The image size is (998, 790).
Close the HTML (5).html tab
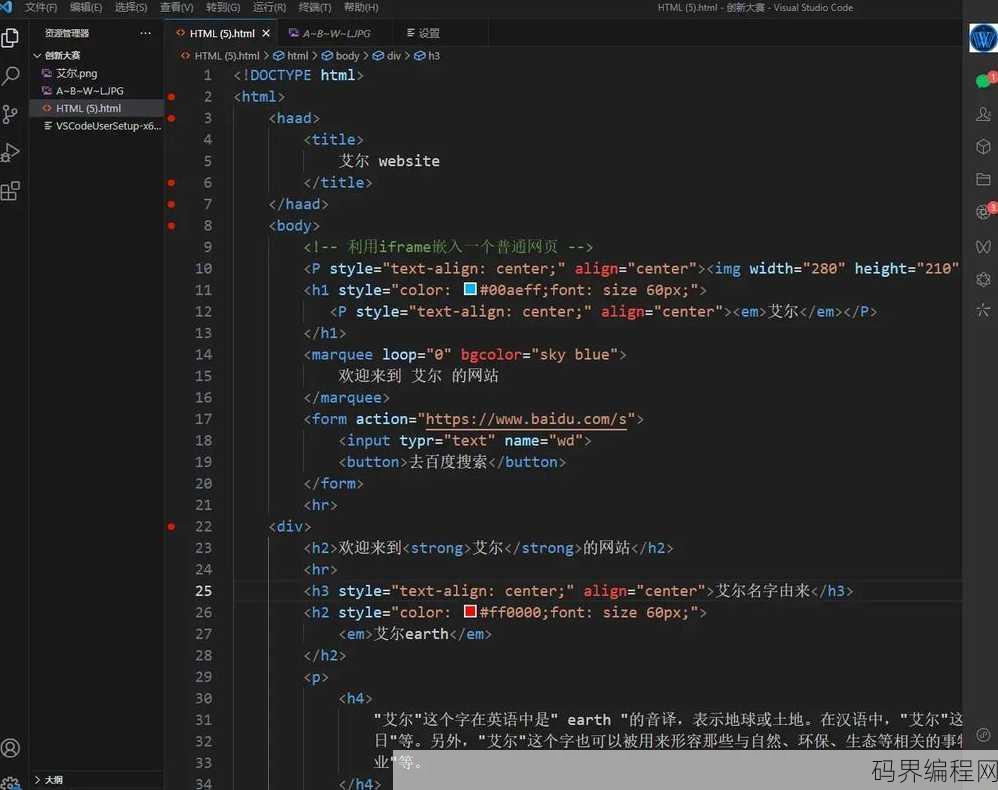click(x=266, y=33)
